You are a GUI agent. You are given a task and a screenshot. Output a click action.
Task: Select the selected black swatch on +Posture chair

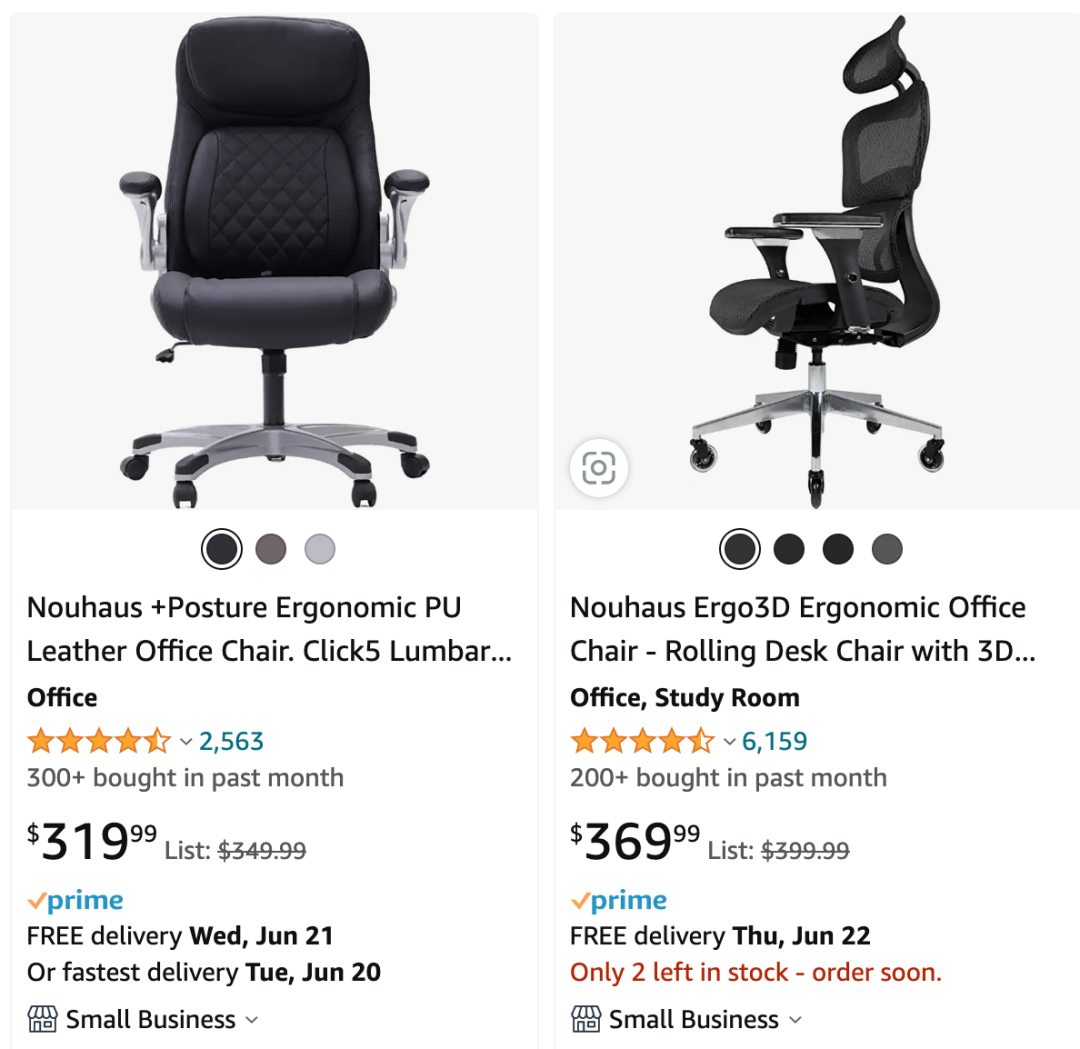[x=222, y=549]
